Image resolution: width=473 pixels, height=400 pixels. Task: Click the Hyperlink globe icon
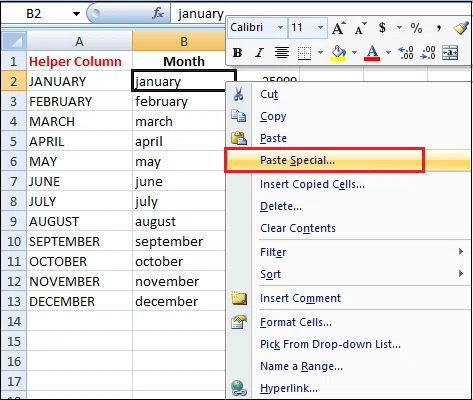[239, 388]
